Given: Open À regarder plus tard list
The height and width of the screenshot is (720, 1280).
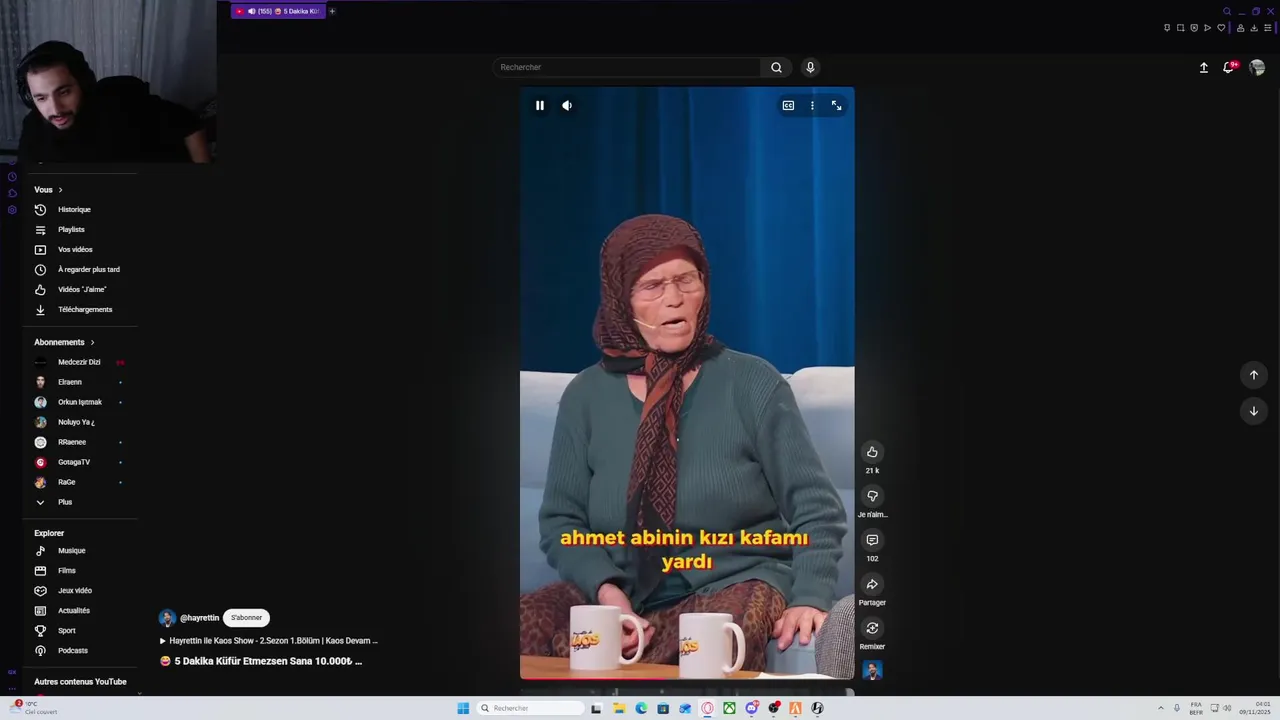Looking at the screenshot, I should tap(88, 270).
